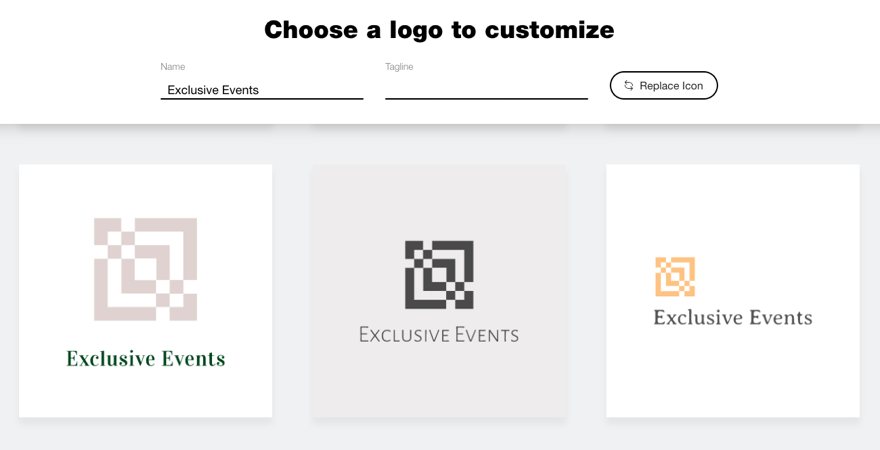Click the 'Name' field label

coord(173,67)
